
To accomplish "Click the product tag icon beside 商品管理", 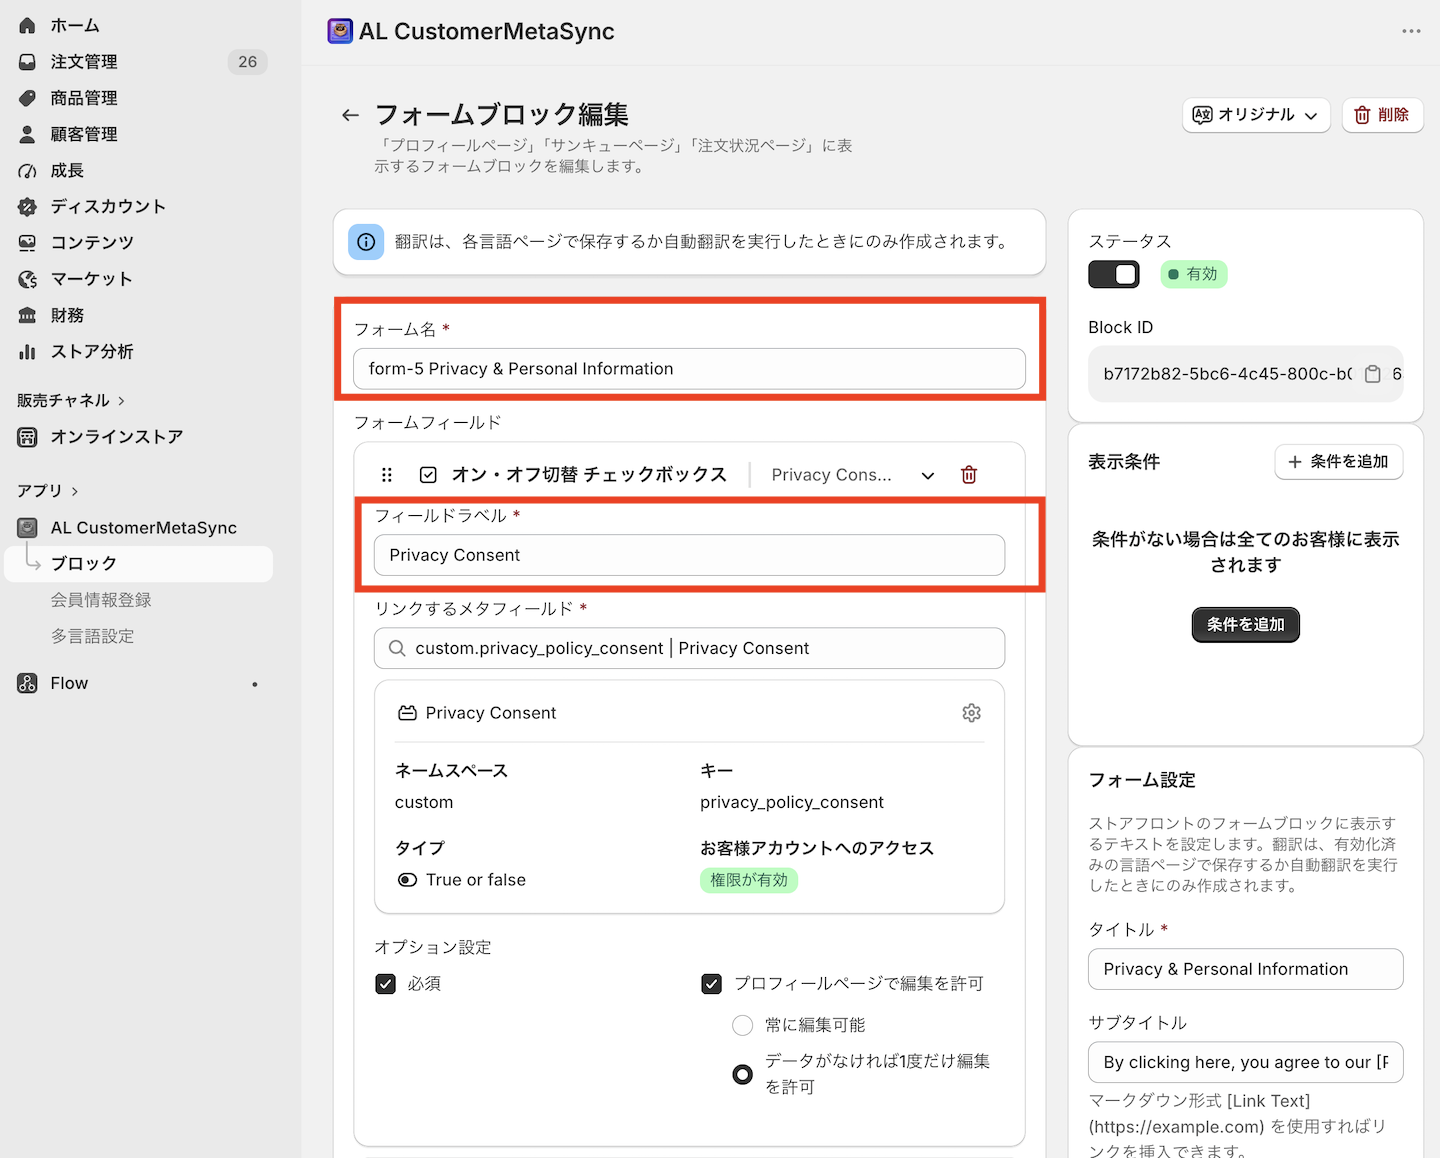I will point(27,98).
